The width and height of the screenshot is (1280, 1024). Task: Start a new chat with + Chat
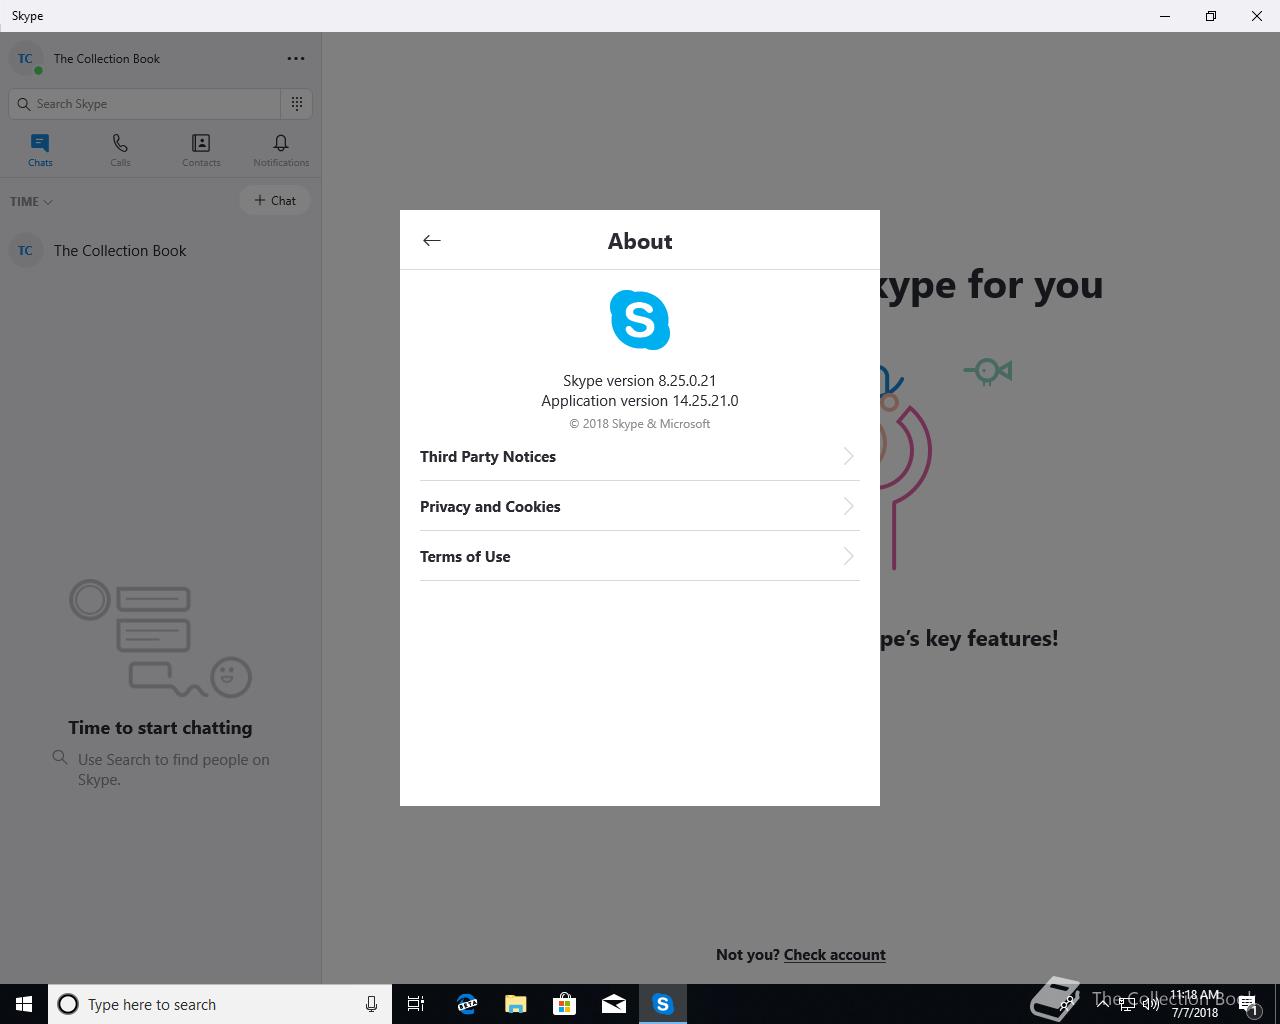point(275,200)
